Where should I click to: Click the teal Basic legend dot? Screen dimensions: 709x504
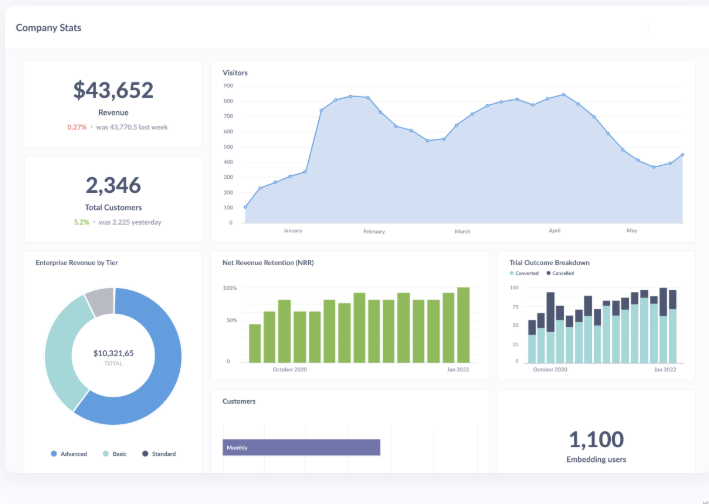coord(106,454)
